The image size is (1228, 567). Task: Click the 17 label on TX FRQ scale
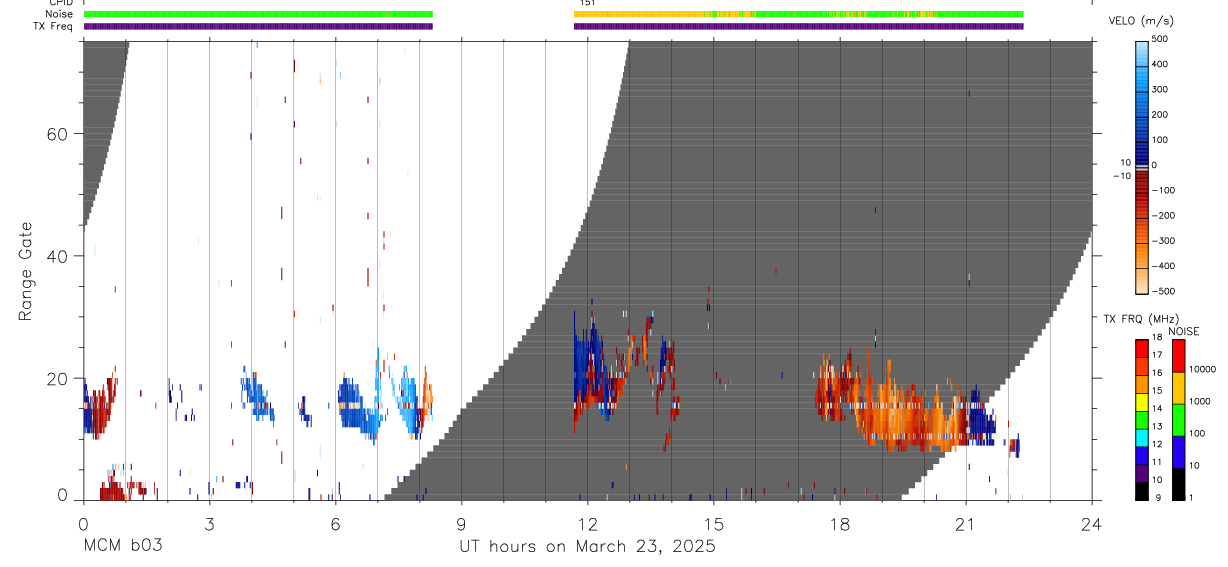1158,355
